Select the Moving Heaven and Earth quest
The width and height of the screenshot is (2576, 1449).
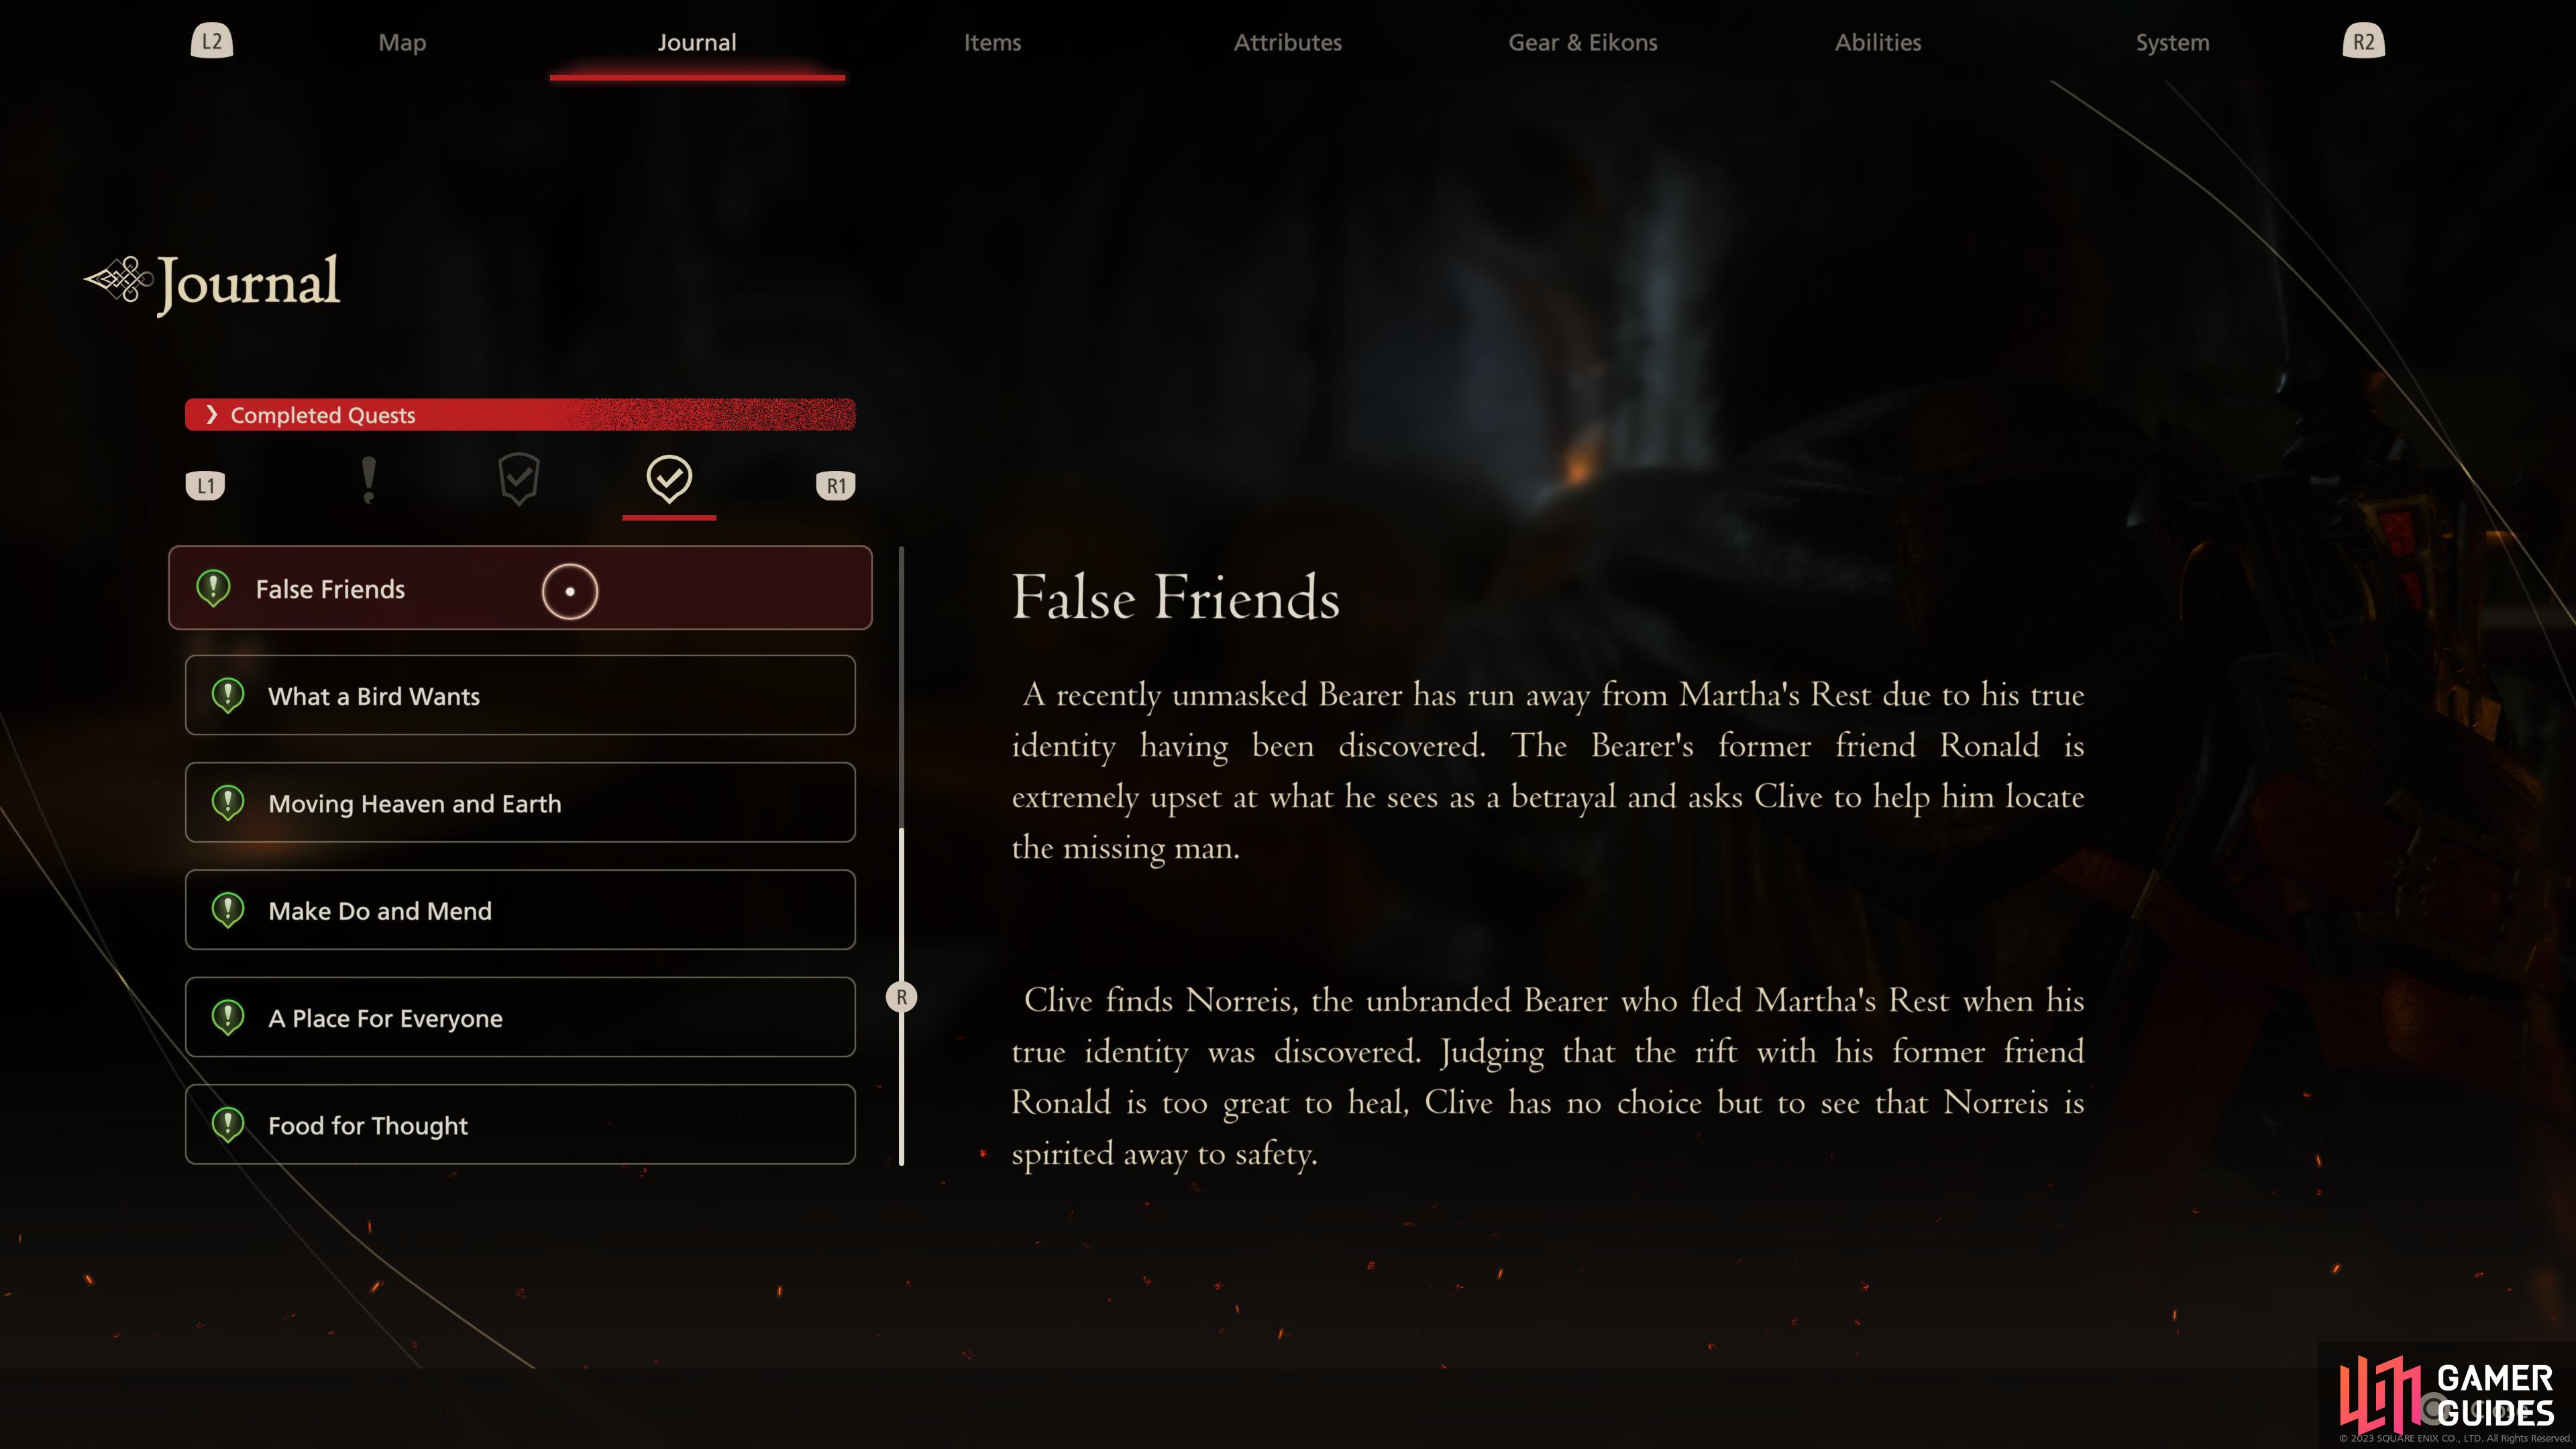[520, 803]
